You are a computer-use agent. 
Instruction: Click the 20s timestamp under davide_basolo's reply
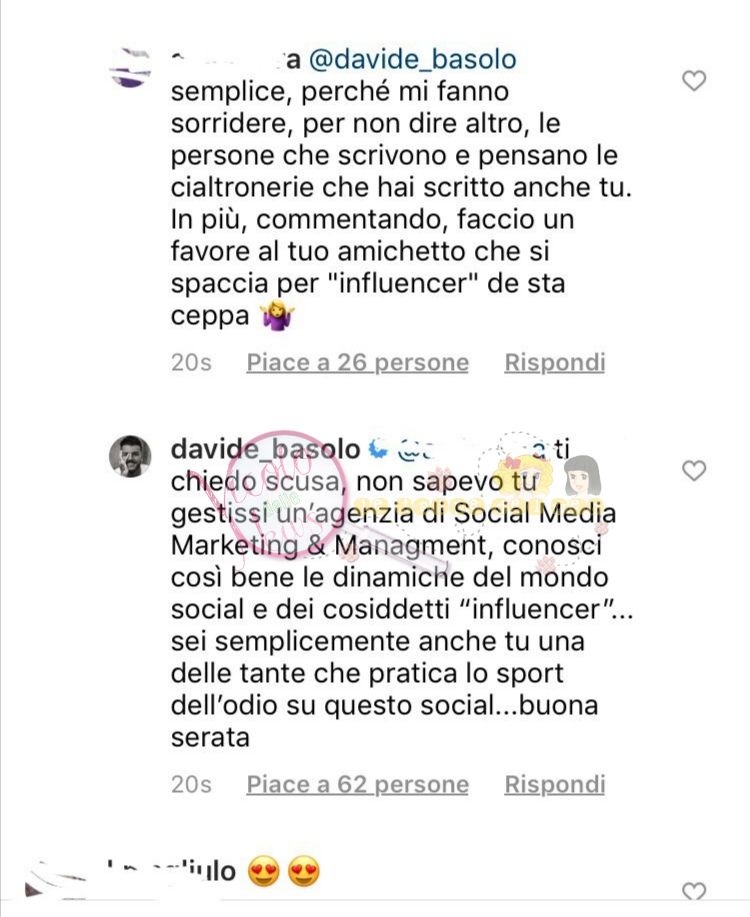(191, 784)
